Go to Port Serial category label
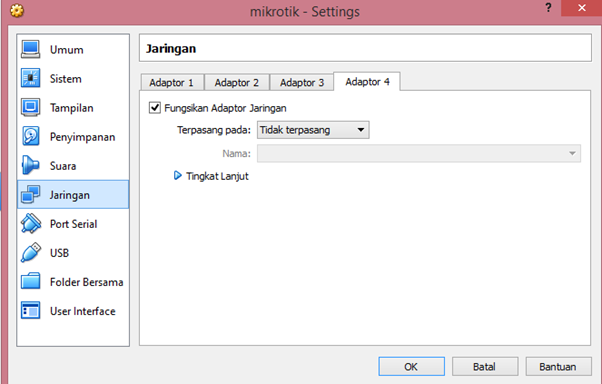 pos(73,224)
